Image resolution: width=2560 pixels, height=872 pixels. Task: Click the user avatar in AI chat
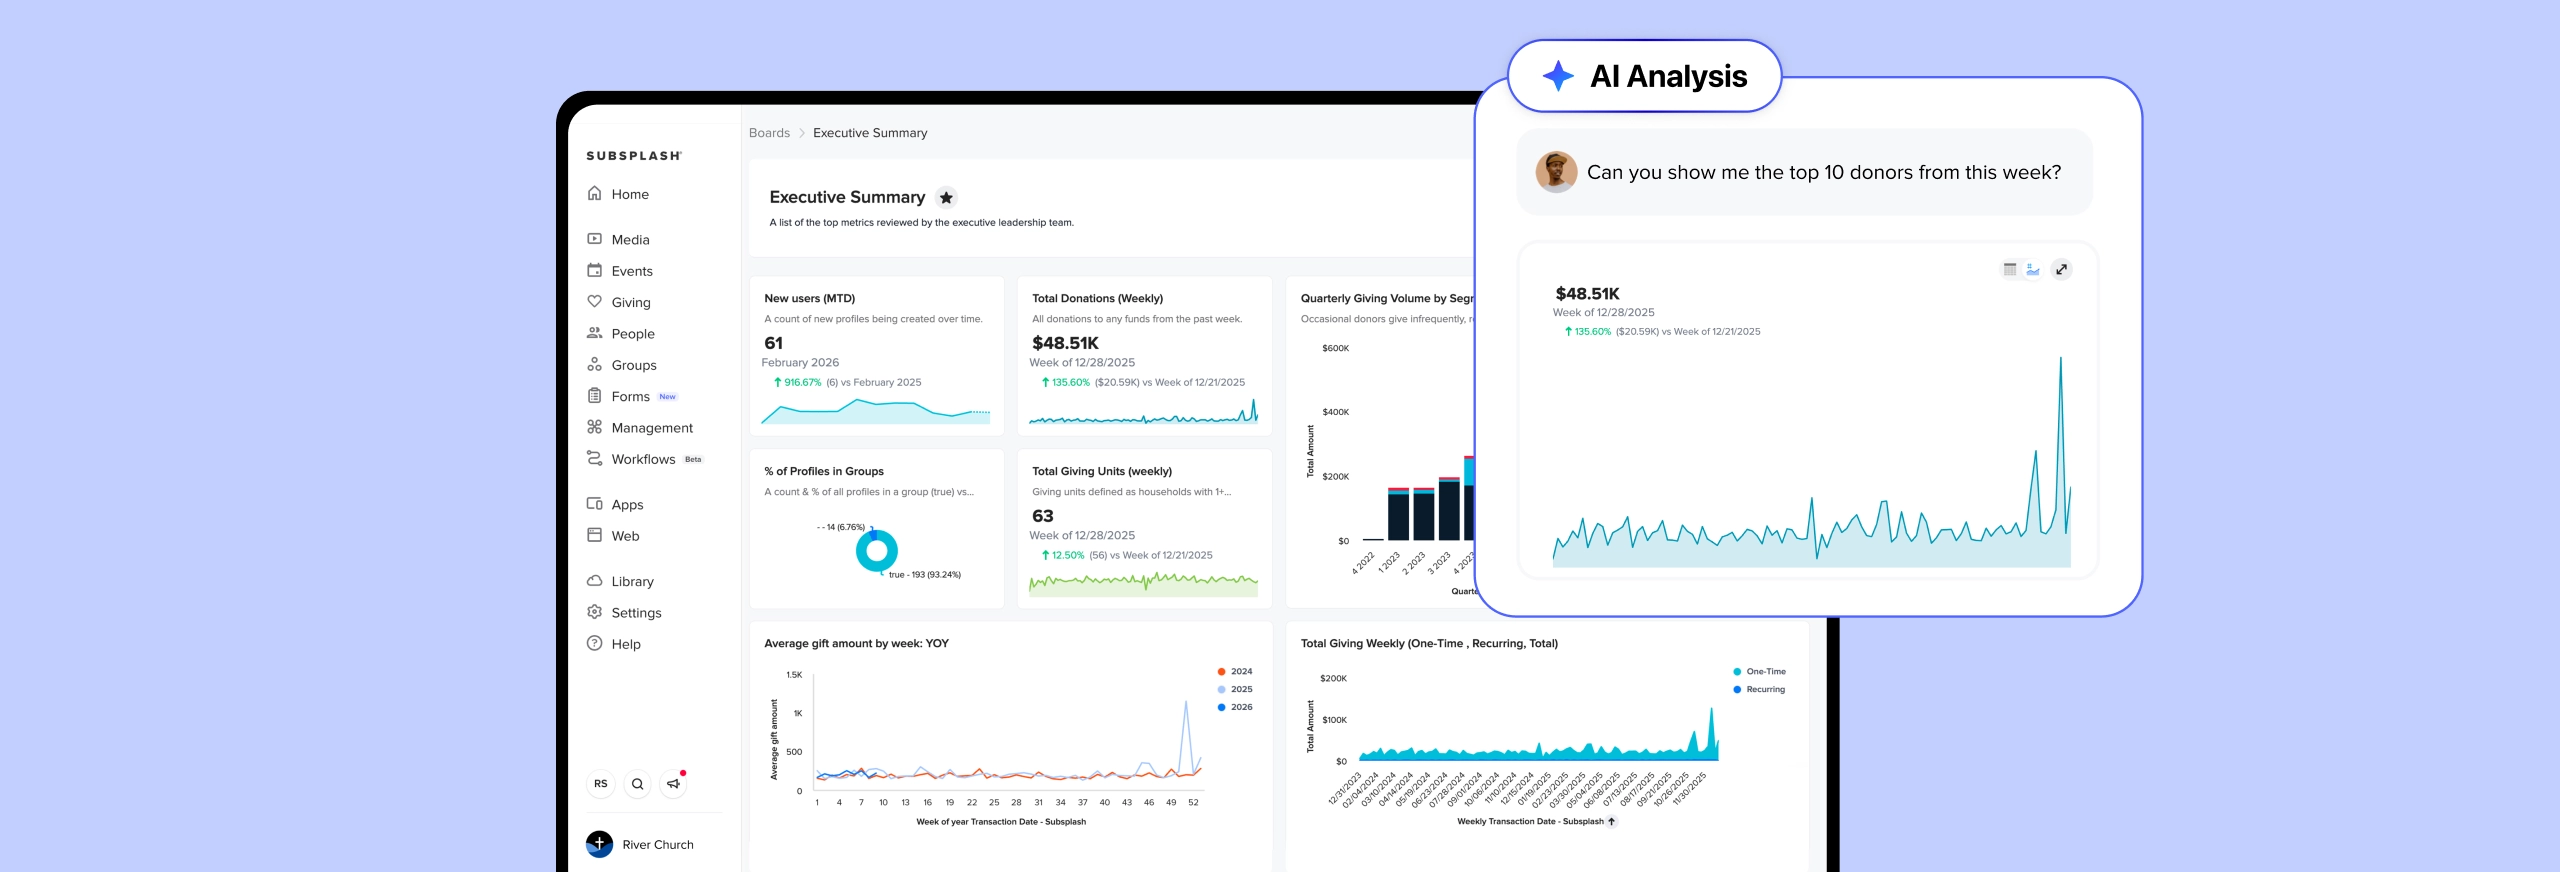pyautogui.click(x=1556, y=172)
